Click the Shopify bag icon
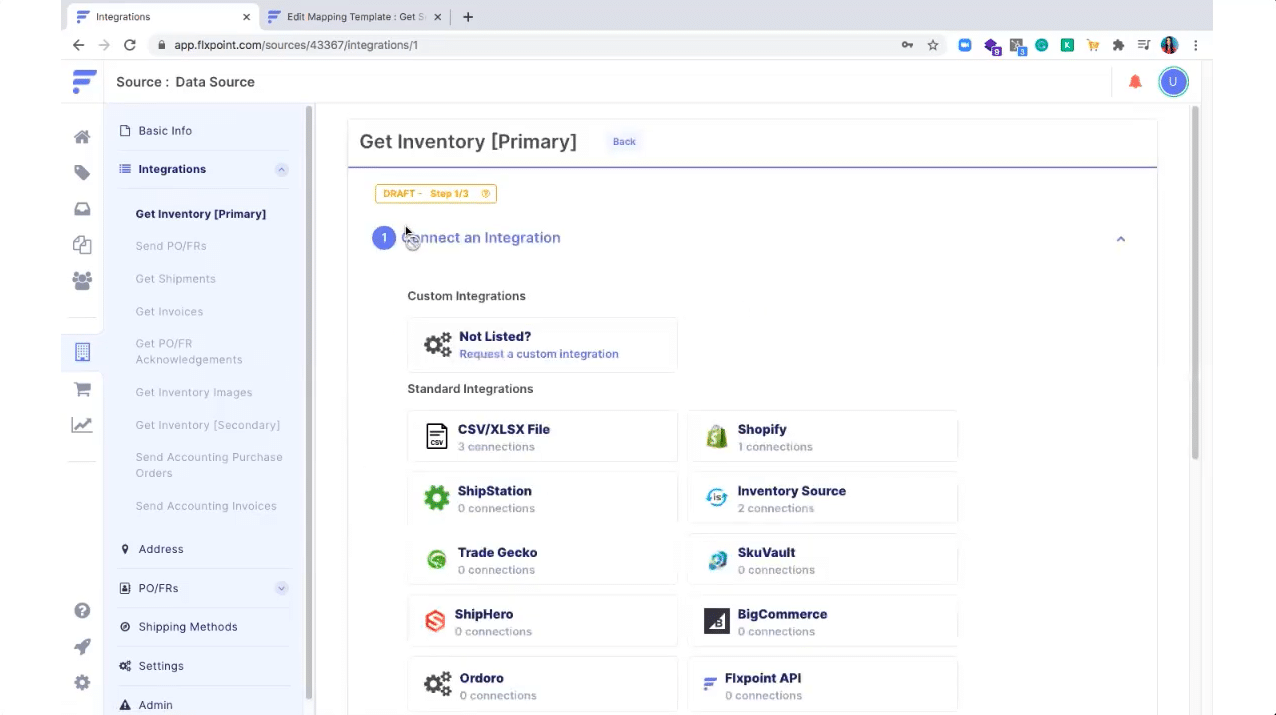 pyautogui.click(x=716, y=436)
